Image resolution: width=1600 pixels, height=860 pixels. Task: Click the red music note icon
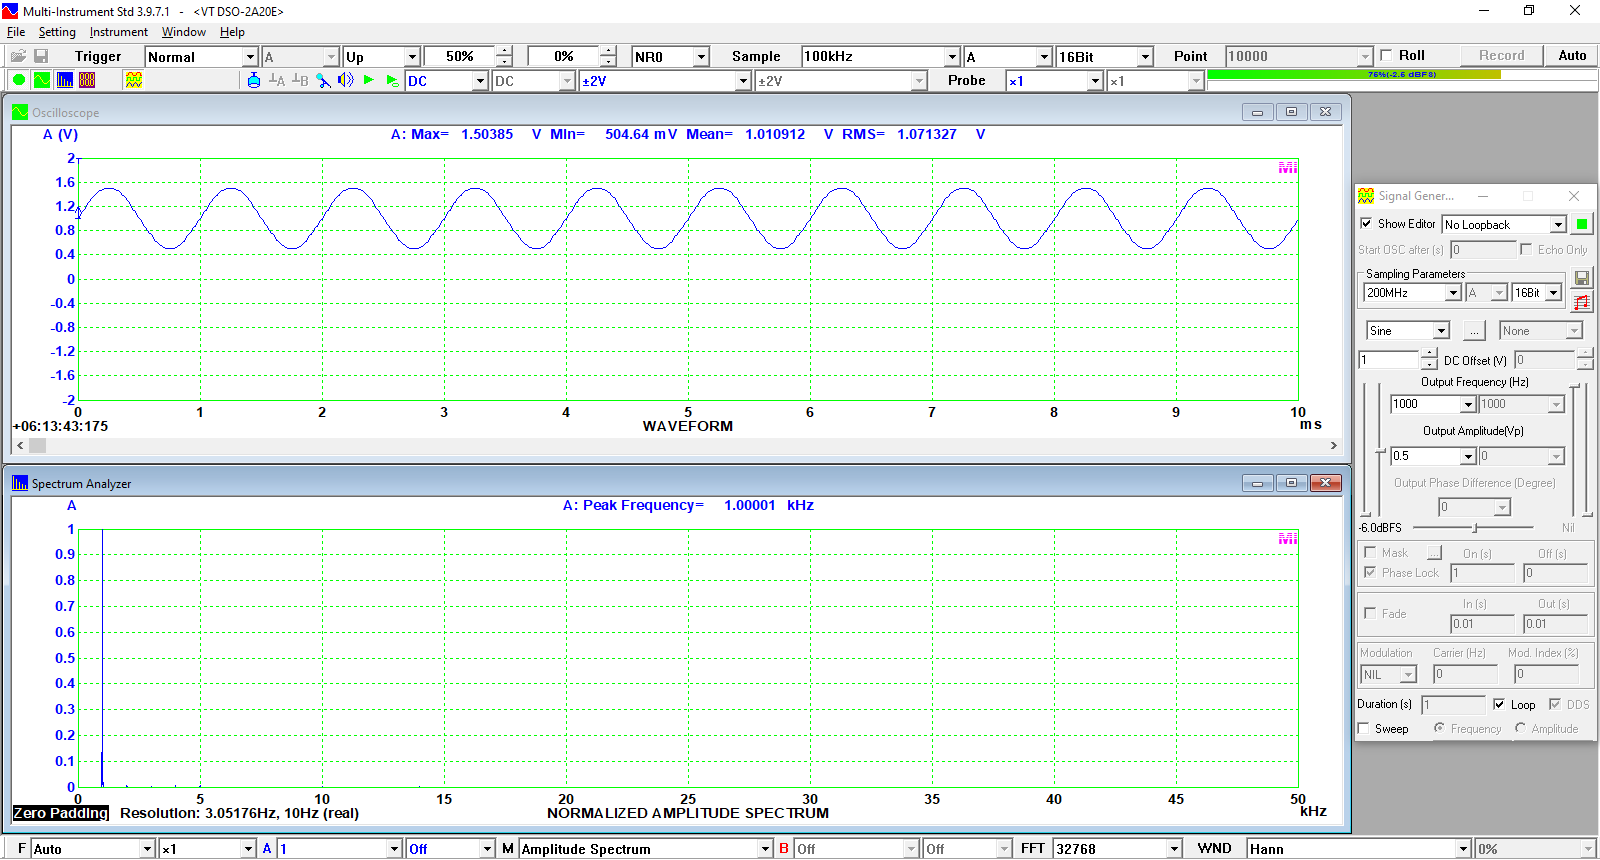click(1582, 302)
